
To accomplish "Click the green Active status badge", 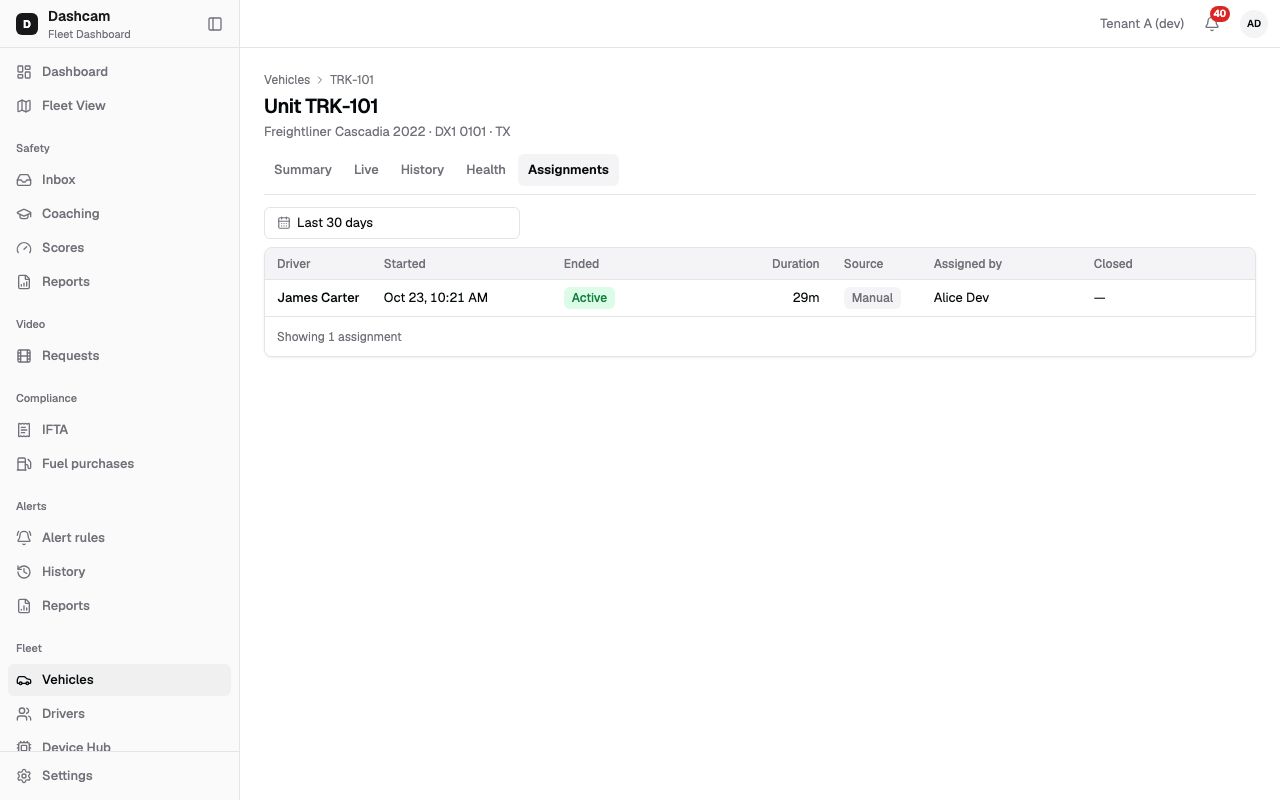I will [589, 298].
